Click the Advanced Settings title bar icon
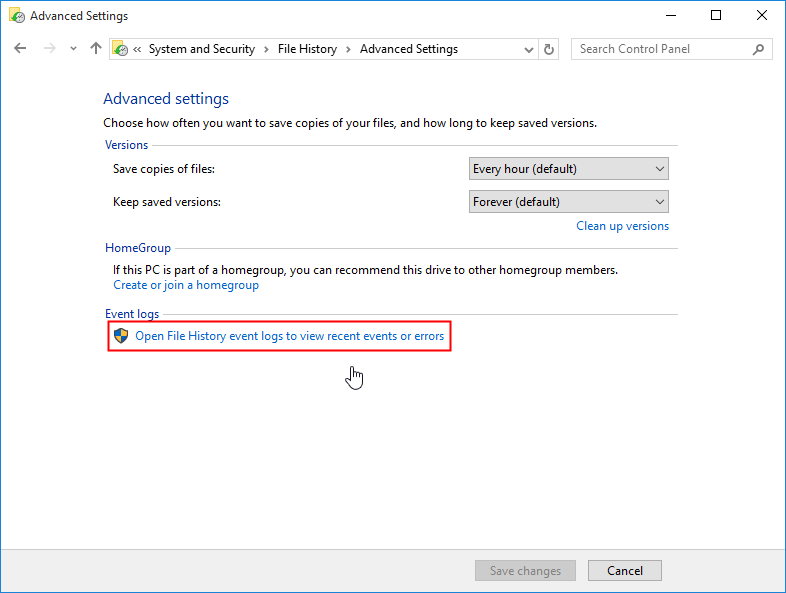 (15, 16)
